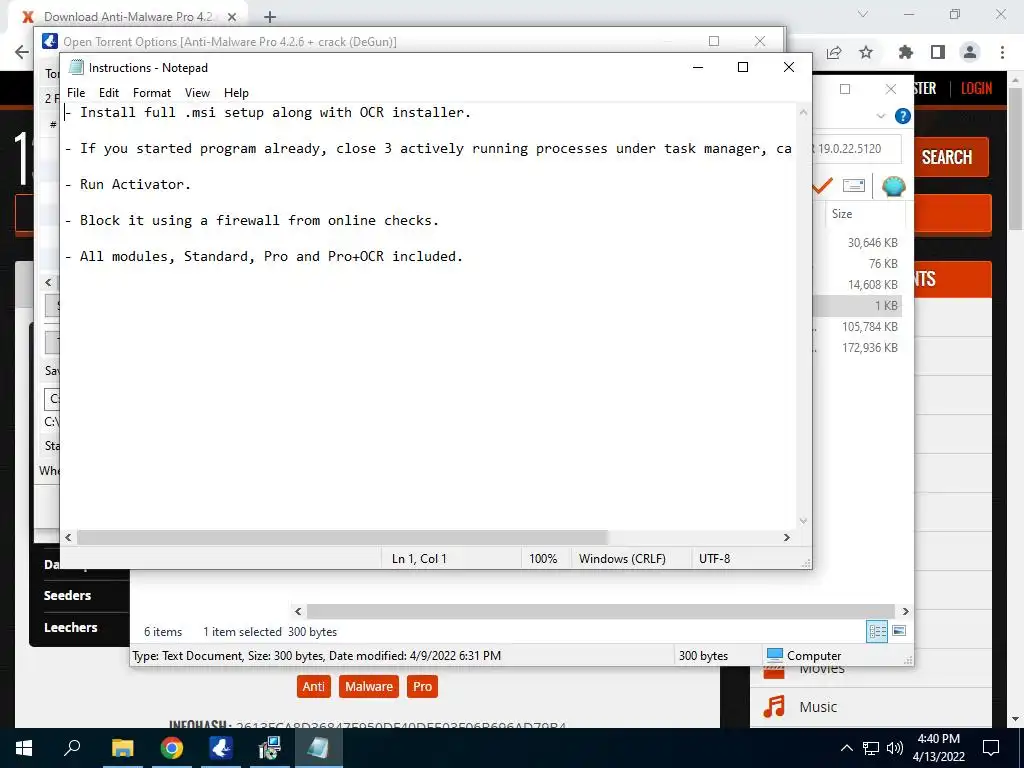
Task: Click Notepad horizontal scrollbar right arrow
Action: 787,537
